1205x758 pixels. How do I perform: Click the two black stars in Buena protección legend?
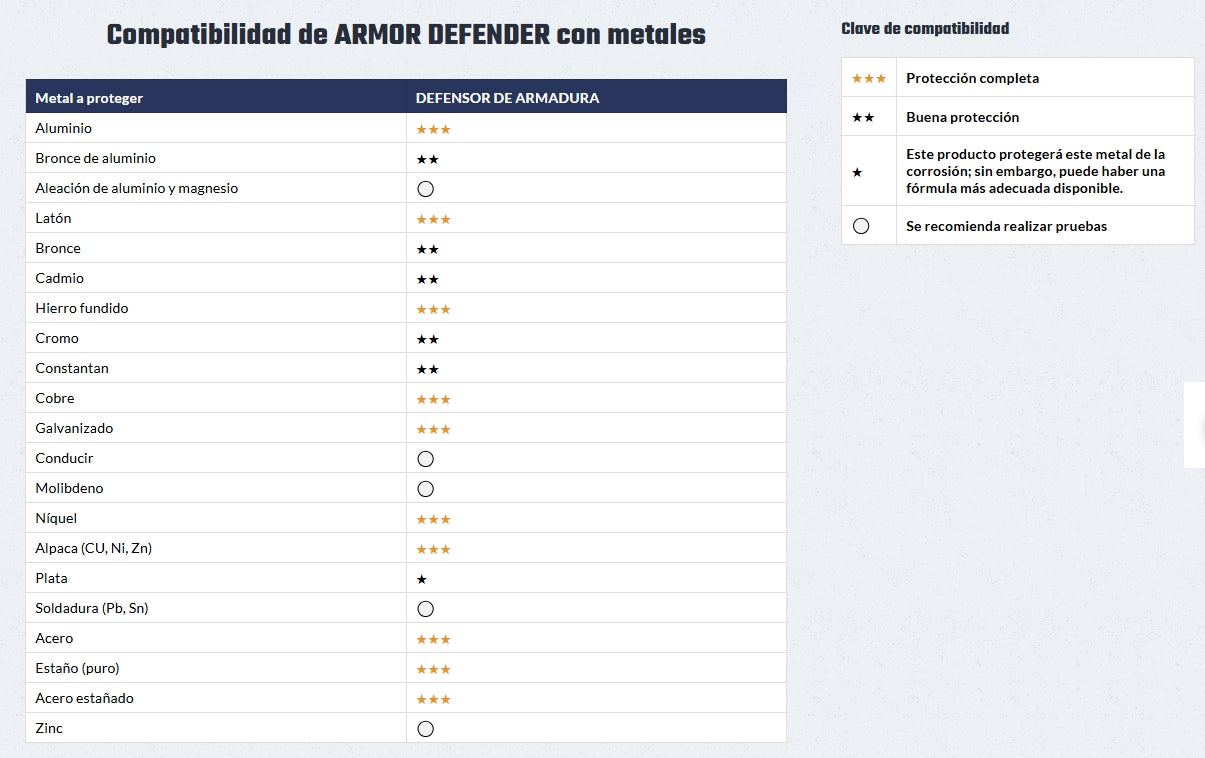click(863, 117)
